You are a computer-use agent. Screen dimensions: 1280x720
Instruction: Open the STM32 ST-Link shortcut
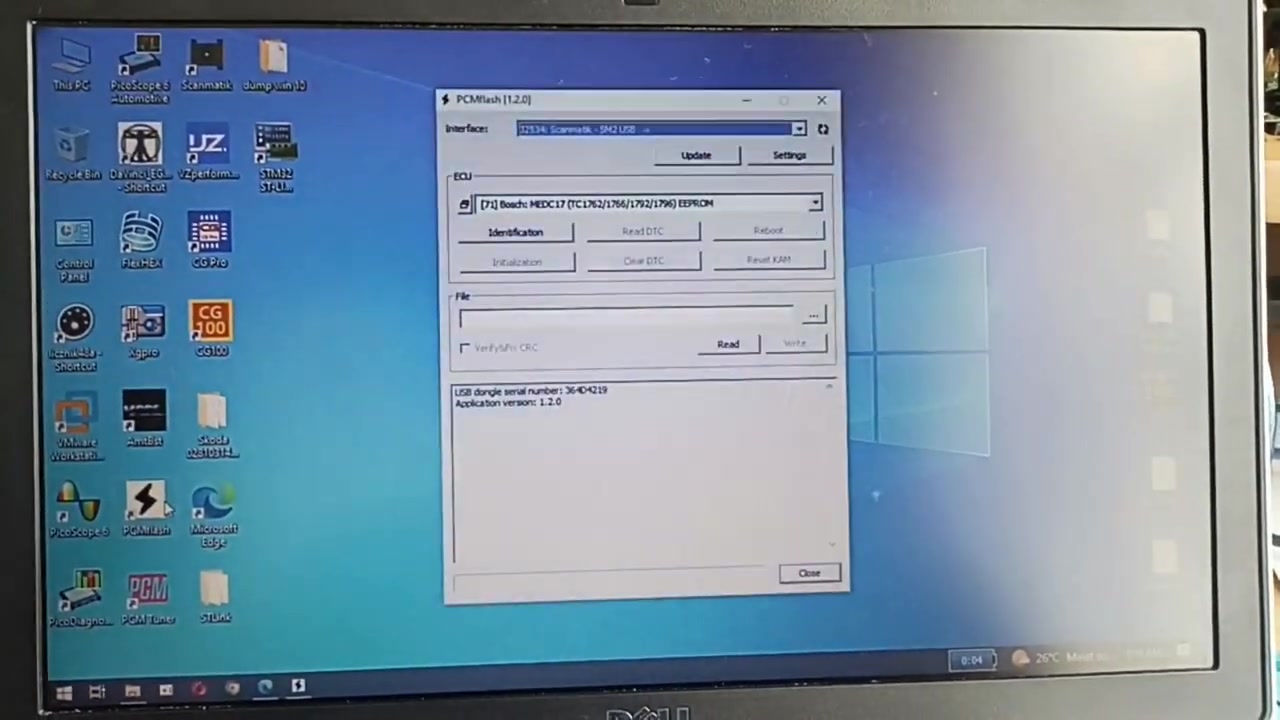(x=275, y=158)
